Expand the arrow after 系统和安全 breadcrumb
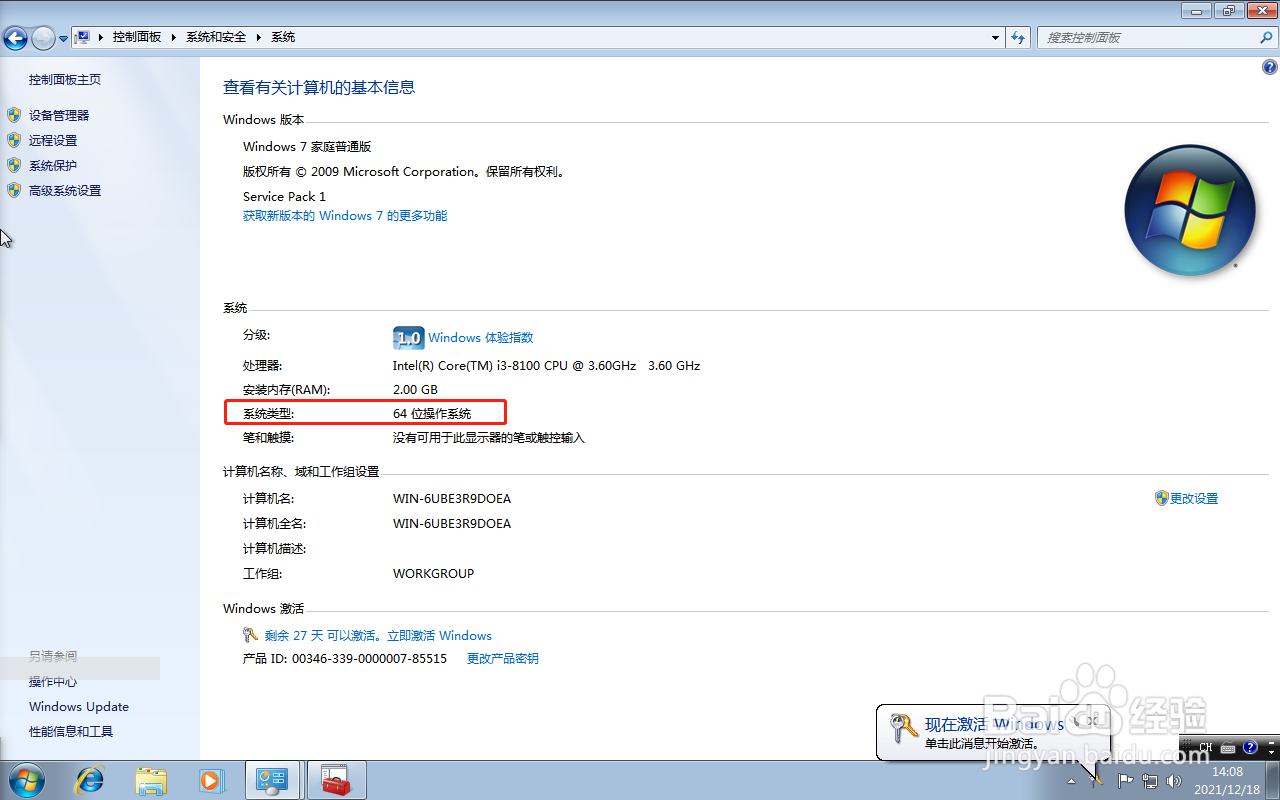The height and width of the screenshot is (800, 1280). tap(259, 37)
